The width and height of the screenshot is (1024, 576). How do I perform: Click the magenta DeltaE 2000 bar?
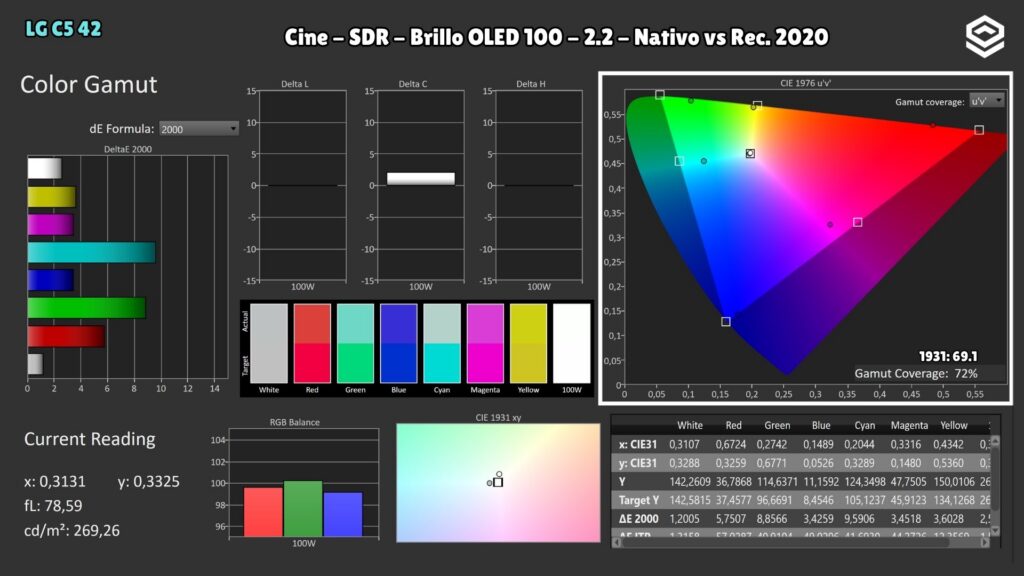tap(50, 225)
